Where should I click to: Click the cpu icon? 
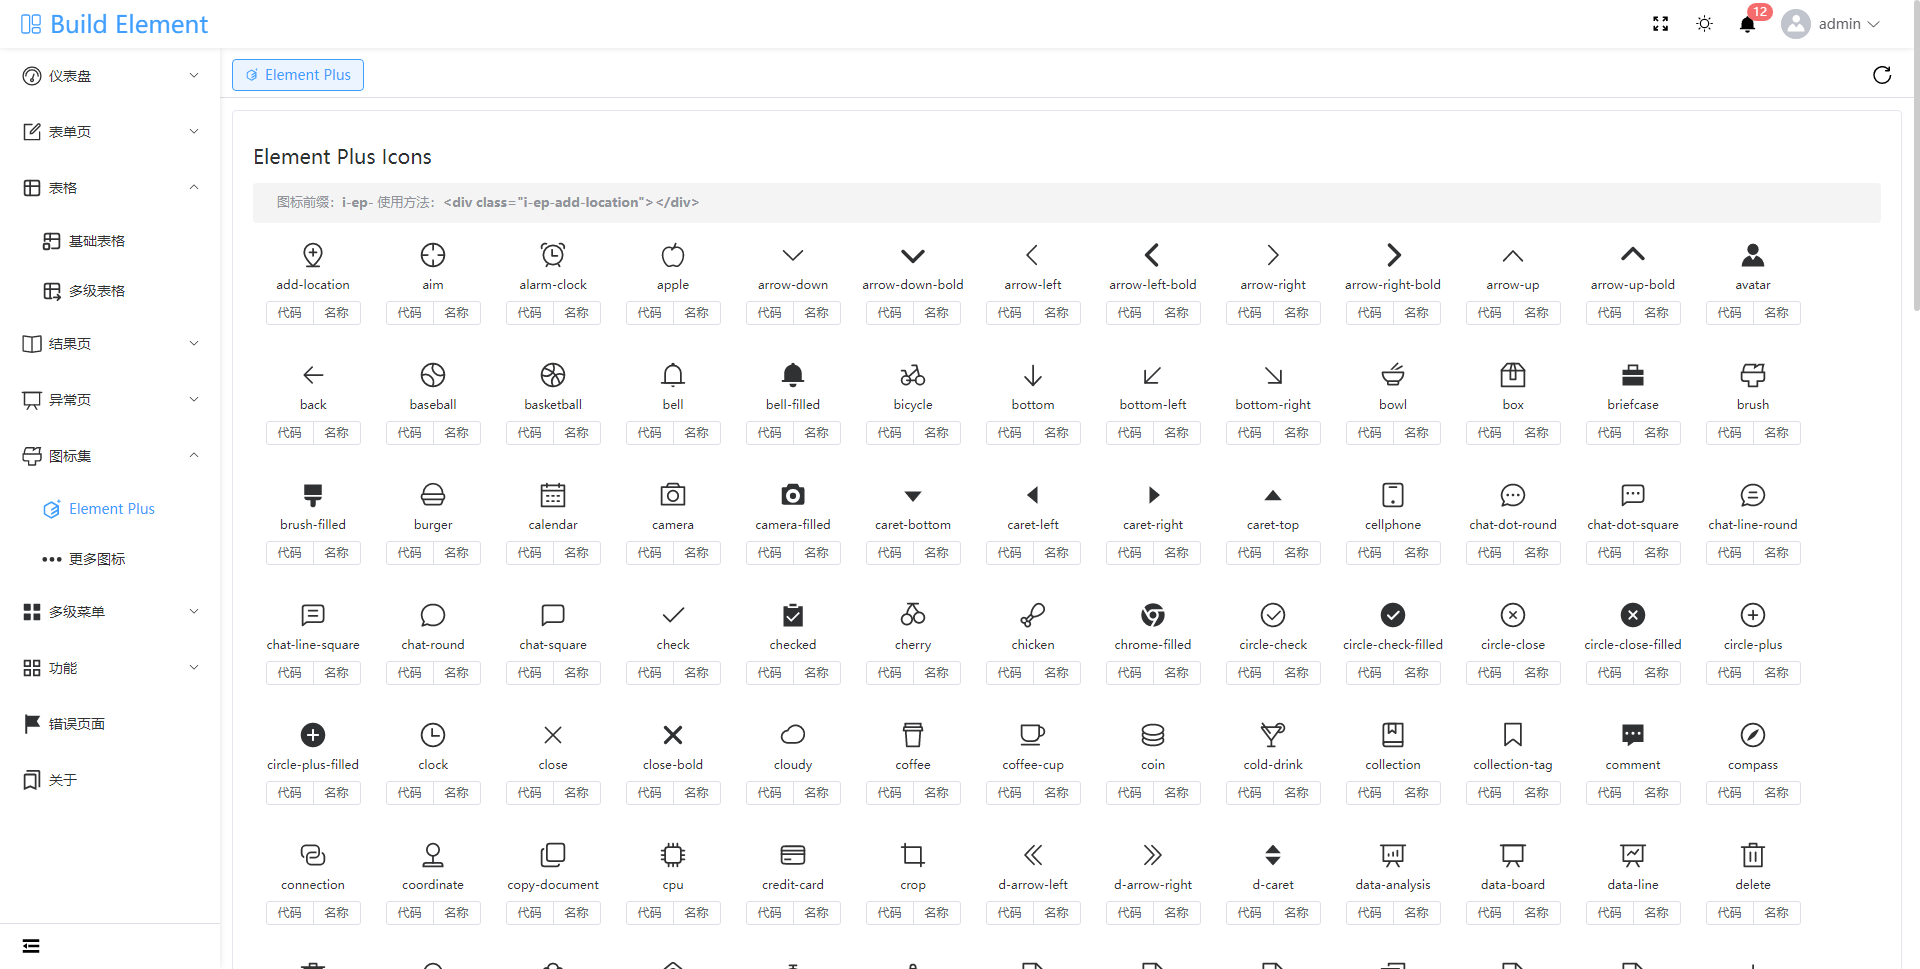pyautogui.click(x=673, y=855)
